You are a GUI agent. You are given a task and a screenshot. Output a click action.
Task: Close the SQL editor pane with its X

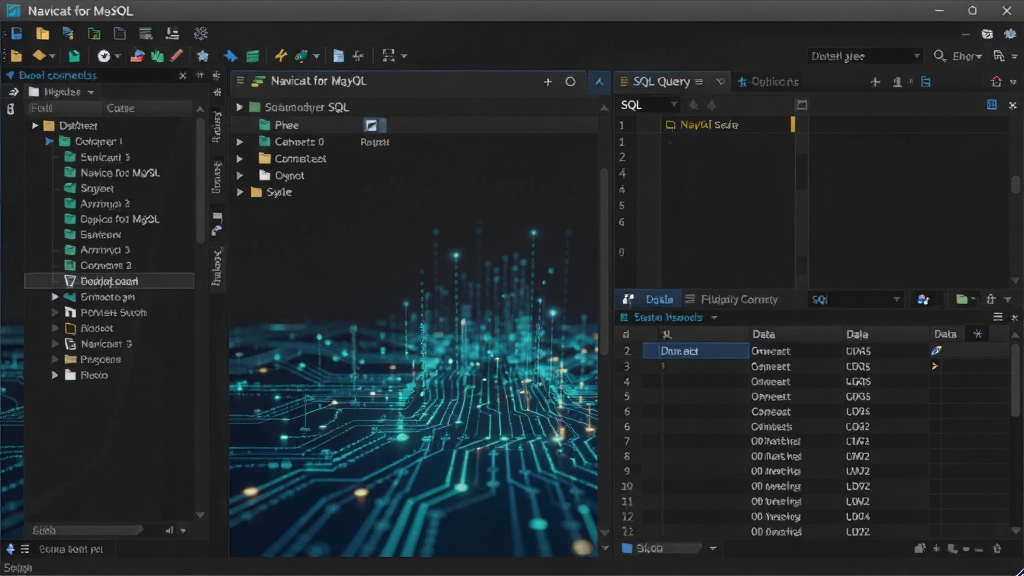(1013, 104)
